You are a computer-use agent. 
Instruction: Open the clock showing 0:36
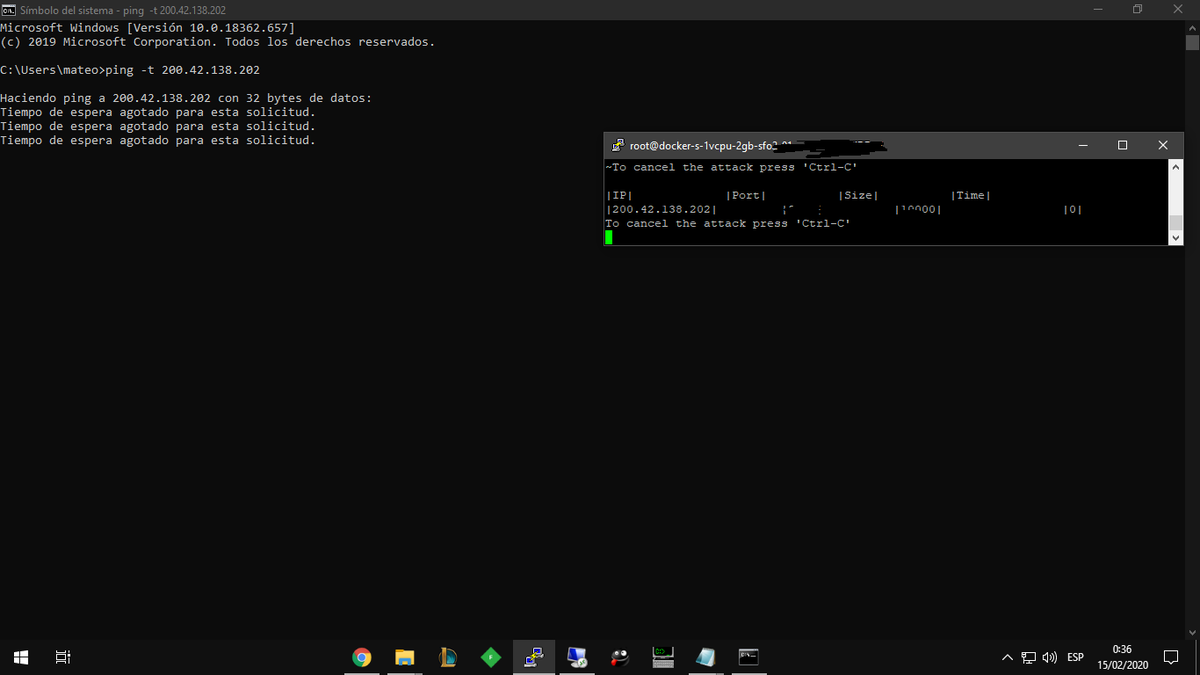click(1122, 657)
